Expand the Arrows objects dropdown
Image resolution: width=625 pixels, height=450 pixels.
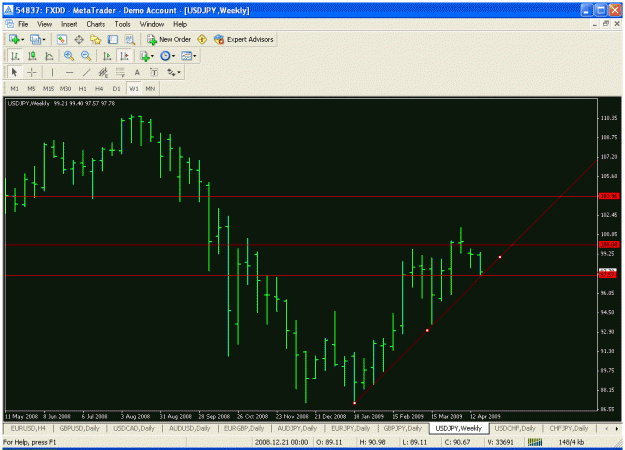(x=179, y=73)
